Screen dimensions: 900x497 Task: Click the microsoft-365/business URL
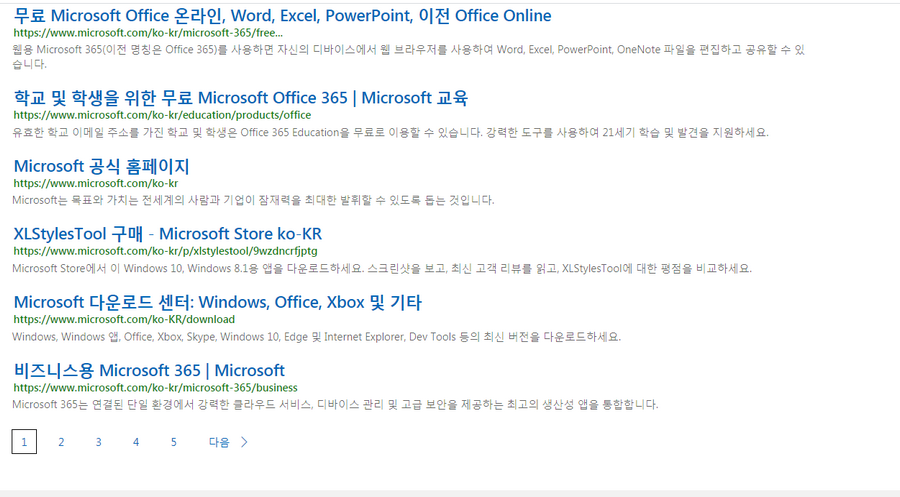tap(156, 387)
